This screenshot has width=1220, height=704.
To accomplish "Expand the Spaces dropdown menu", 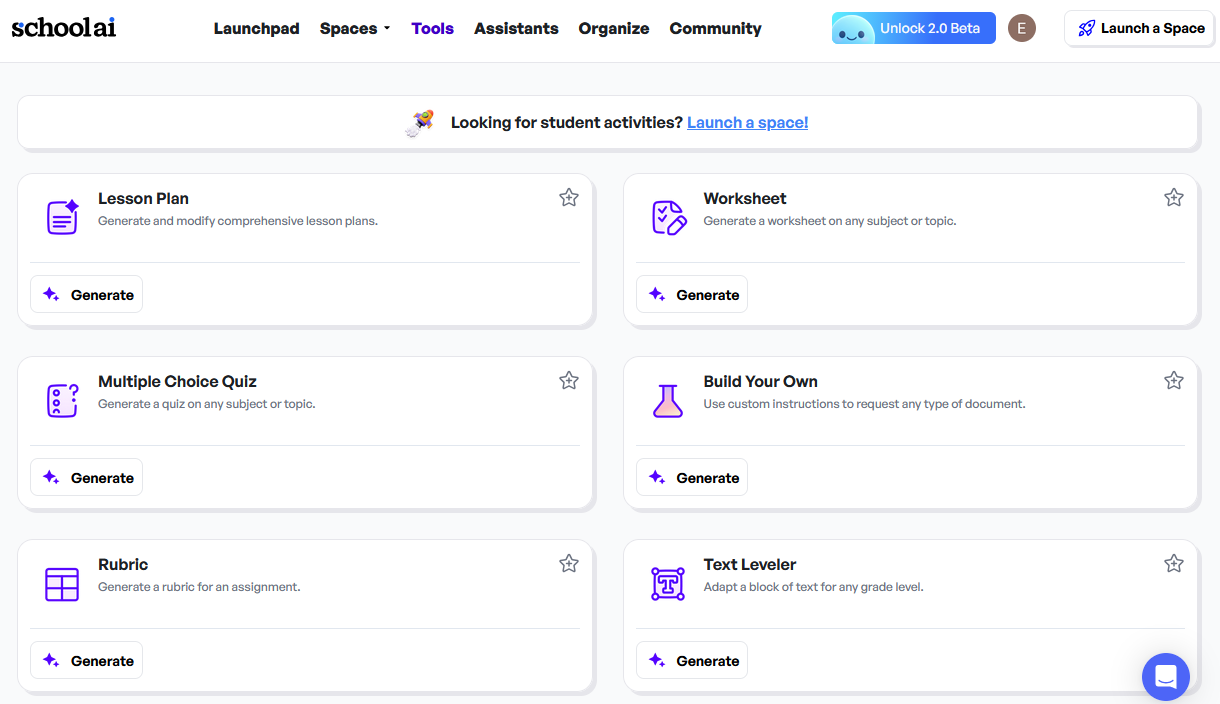I will pyautogui.click(x=354, y=28).
